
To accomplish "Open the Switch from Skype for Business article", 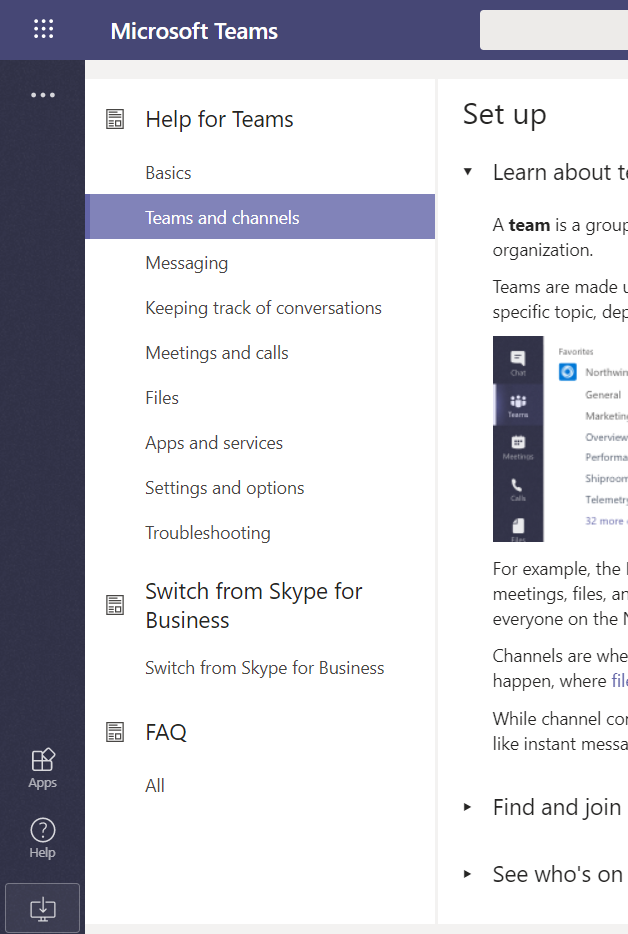I will click(x=264, y=667).
